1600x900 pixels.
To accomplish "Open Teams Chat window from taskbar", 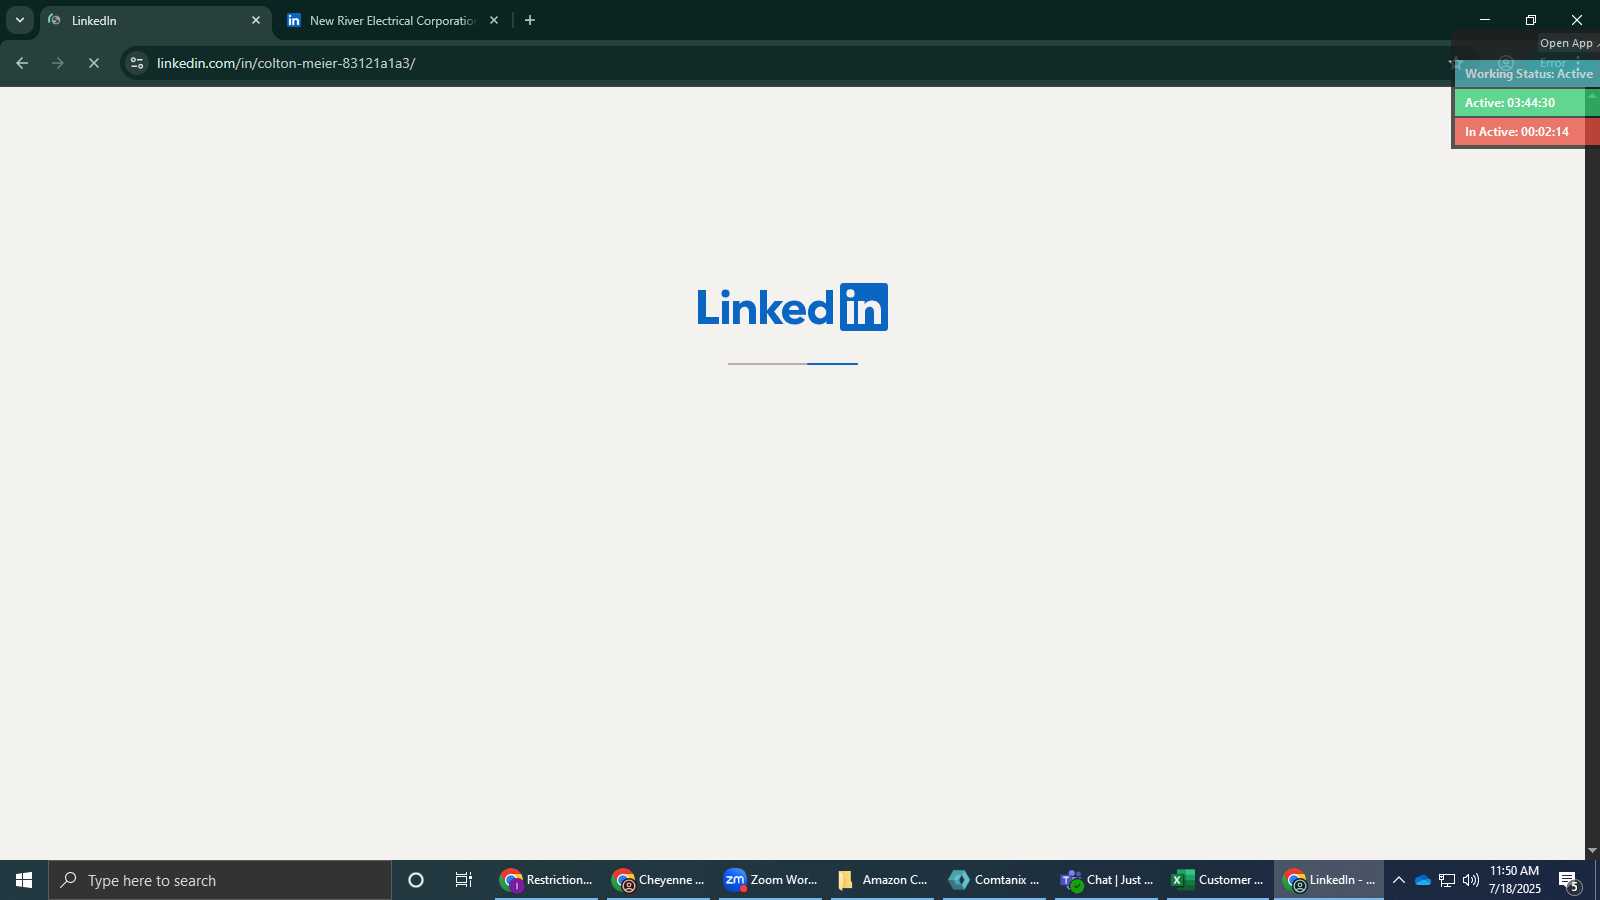I will pos(1106,880).
